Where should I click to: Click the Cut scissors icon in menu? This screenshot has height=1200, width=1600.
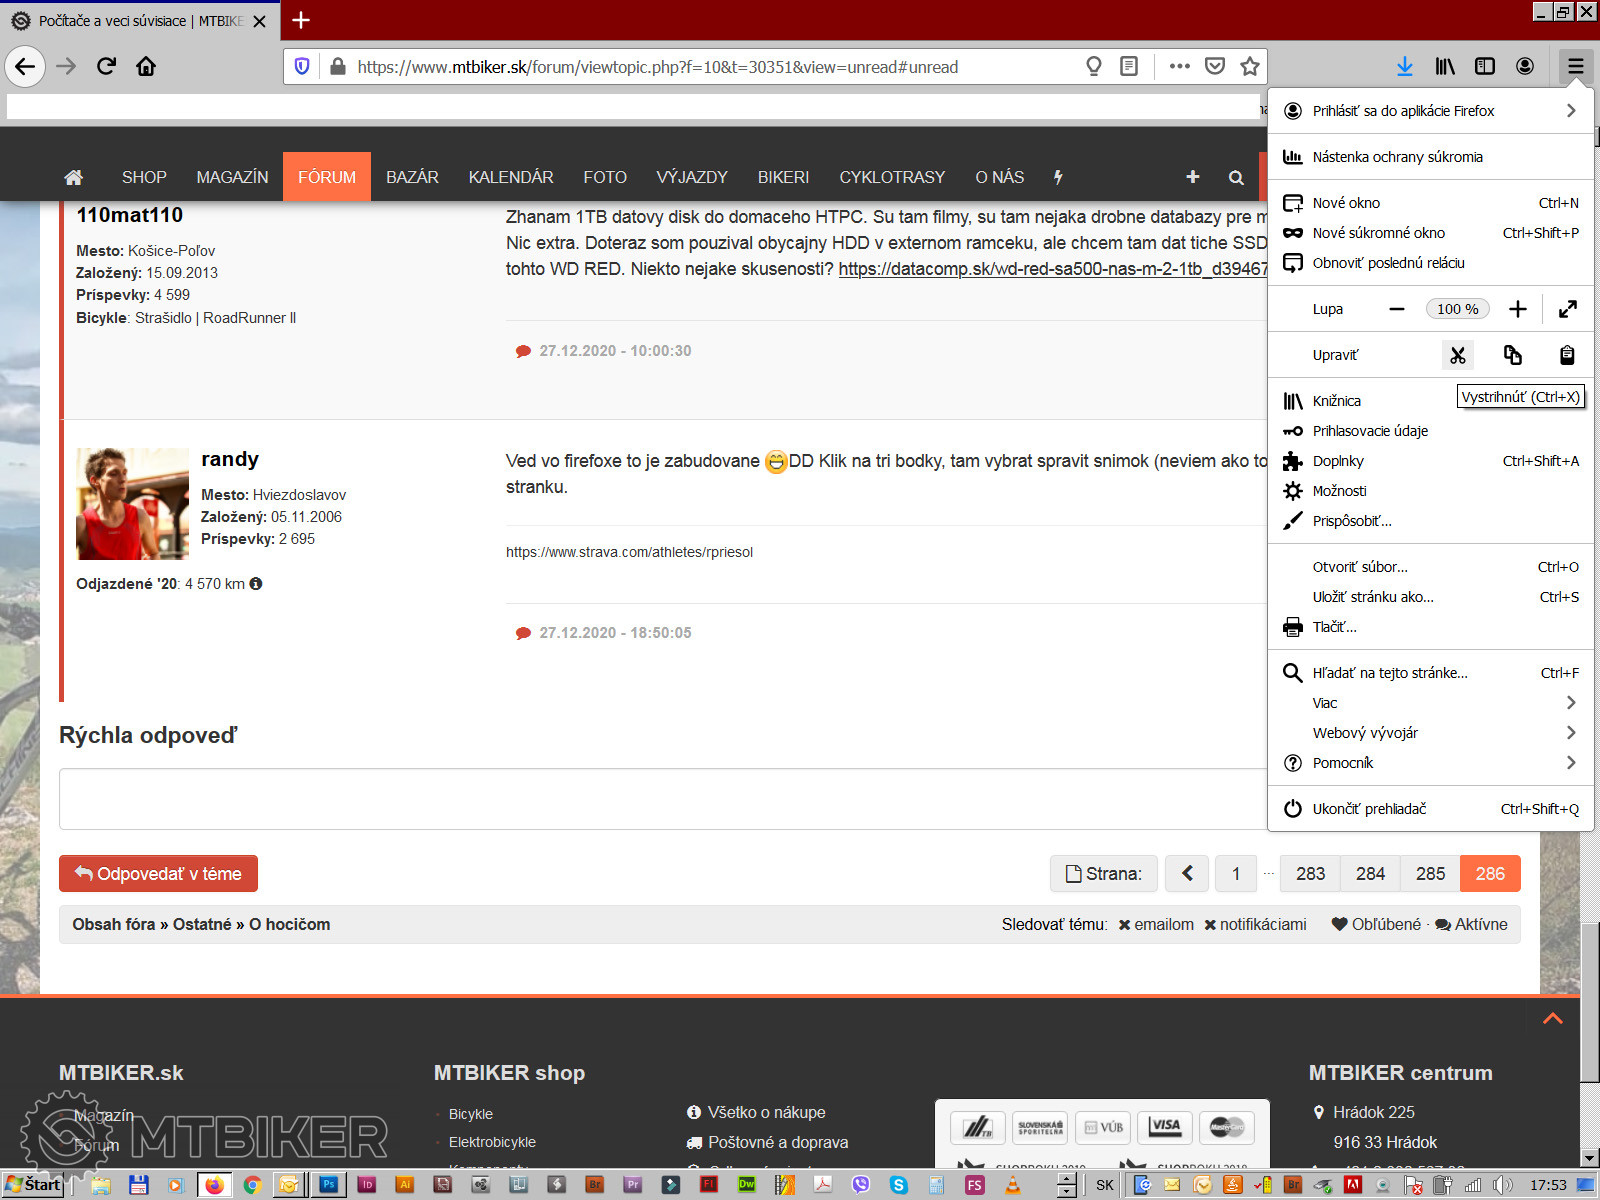tap(1457, 355)
